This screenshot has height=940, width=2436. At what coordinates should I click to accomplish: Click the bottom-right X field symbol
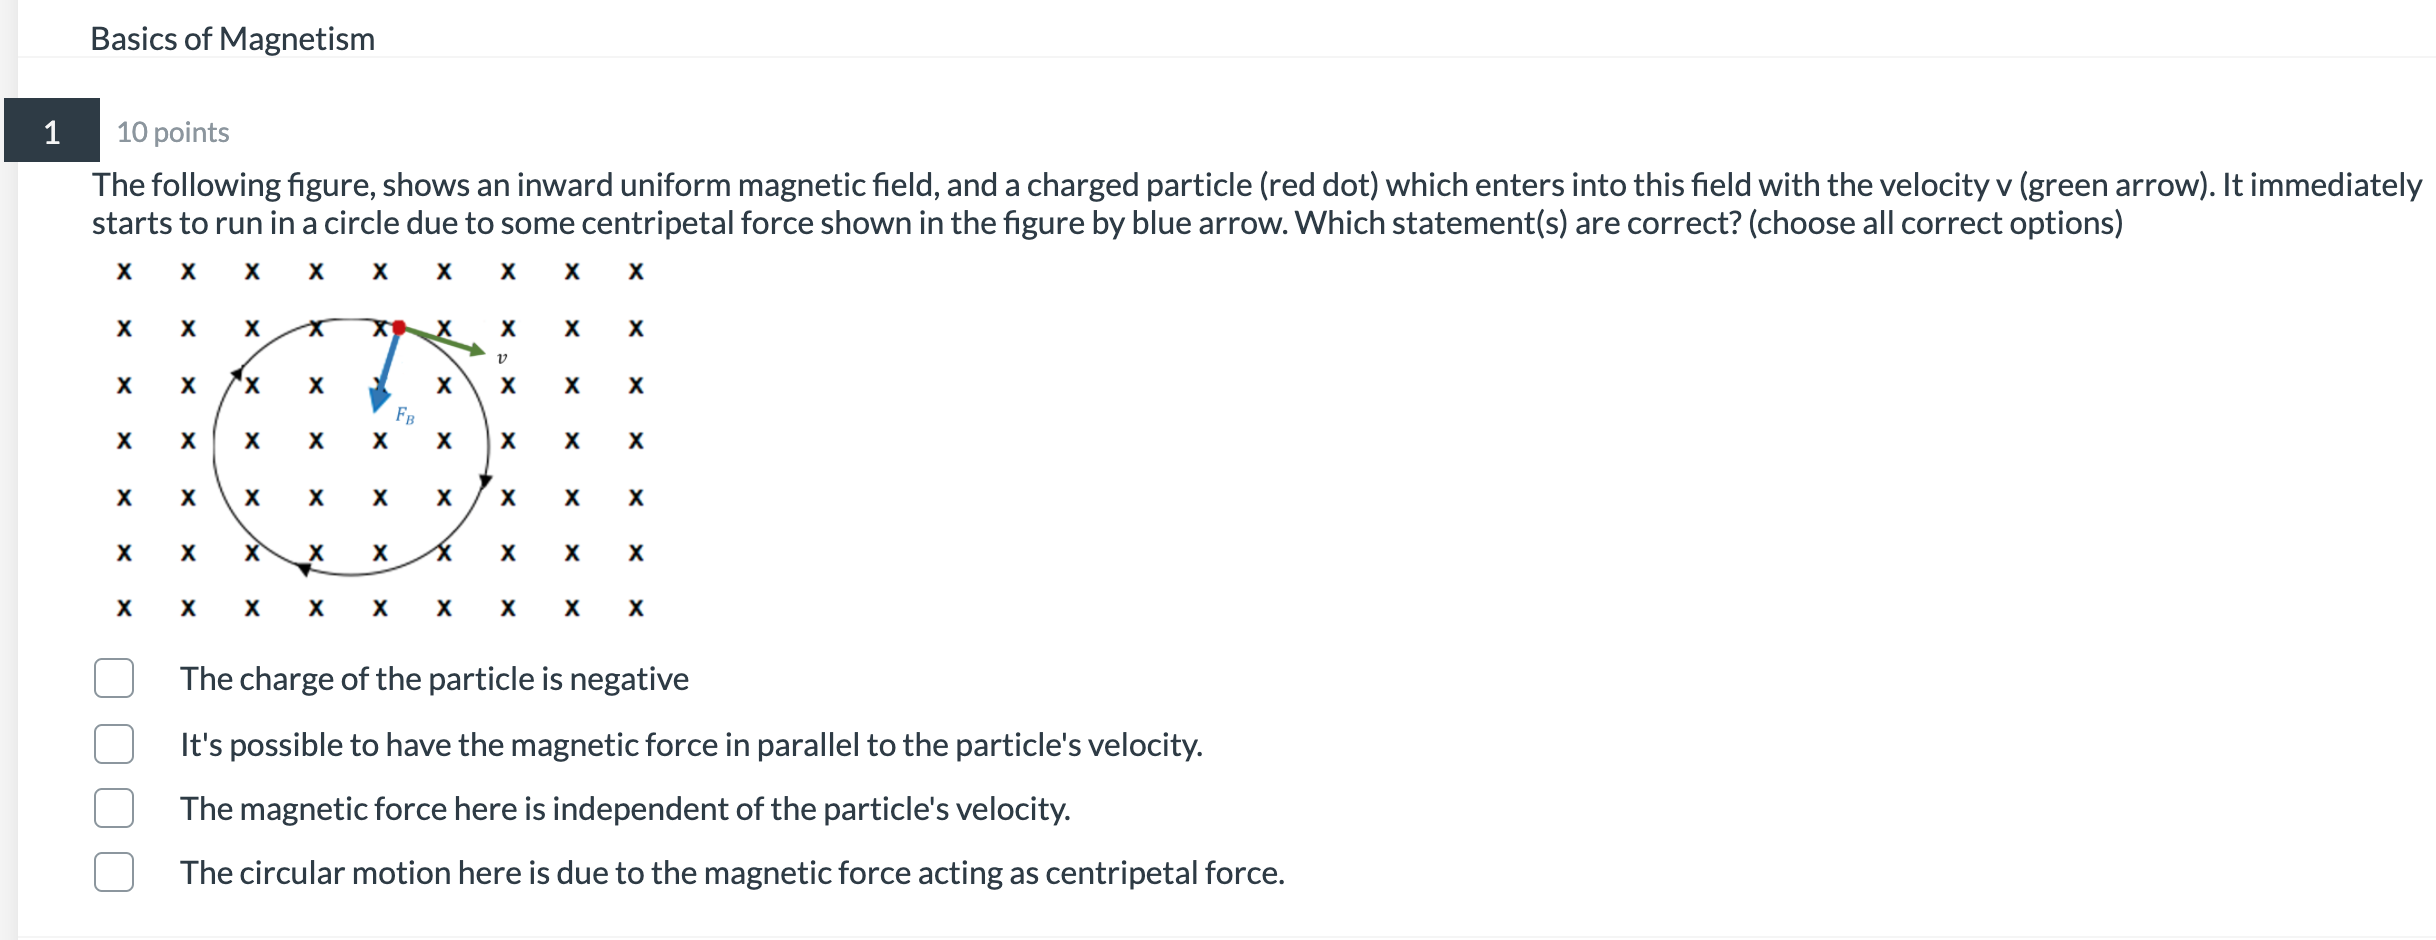[x=635, y=606]
